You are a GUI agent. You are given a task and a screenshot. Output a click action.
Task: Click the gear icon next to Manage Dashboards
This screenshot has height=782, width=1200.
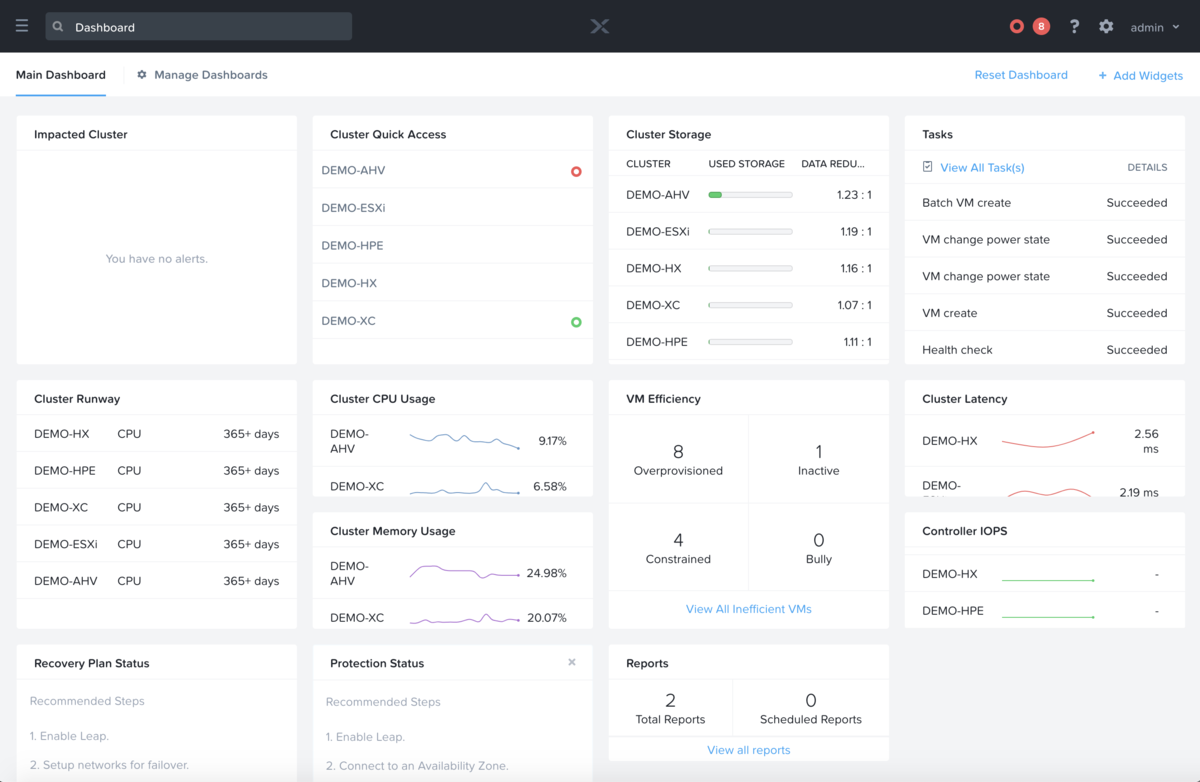click(141, 74)
